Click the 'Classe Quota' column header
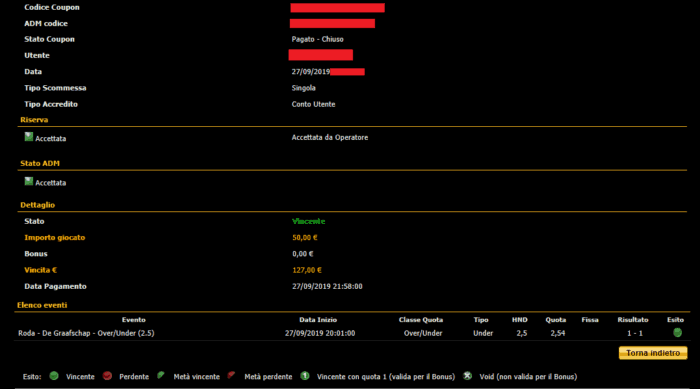Screen dimensions: 700x389 click(x=421, y=320)
